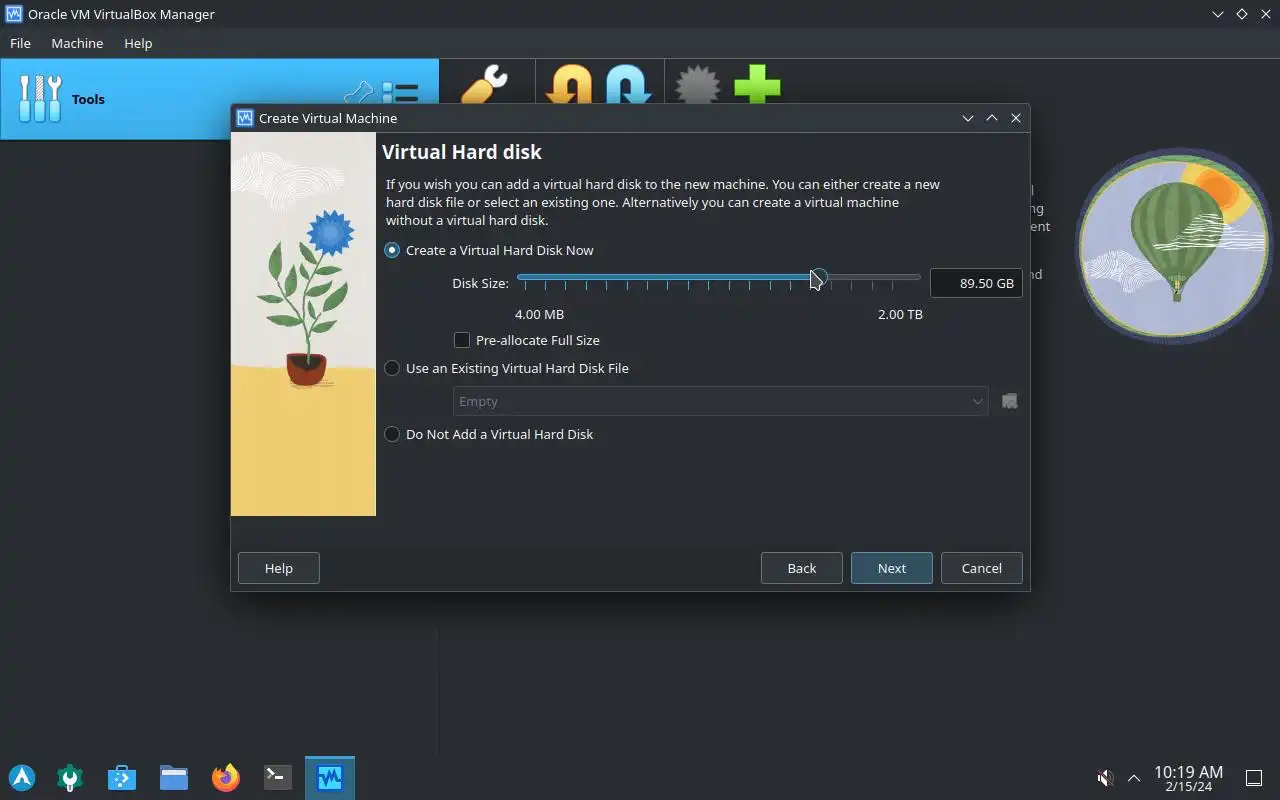Select the Tools entry in VirtualBox Manager
Image resolution: width=1280 pixels, height=800 pixels.
[219, 99]
